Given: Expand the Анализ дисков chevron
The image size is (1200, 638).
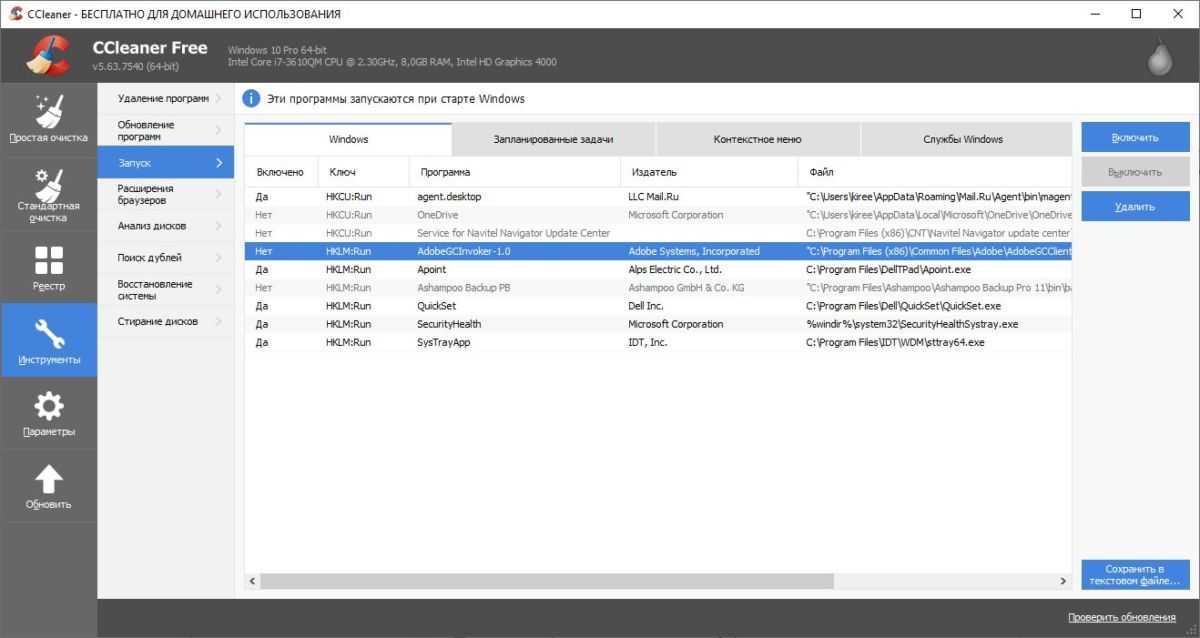Looking at the screenshot, I should 219,226.
